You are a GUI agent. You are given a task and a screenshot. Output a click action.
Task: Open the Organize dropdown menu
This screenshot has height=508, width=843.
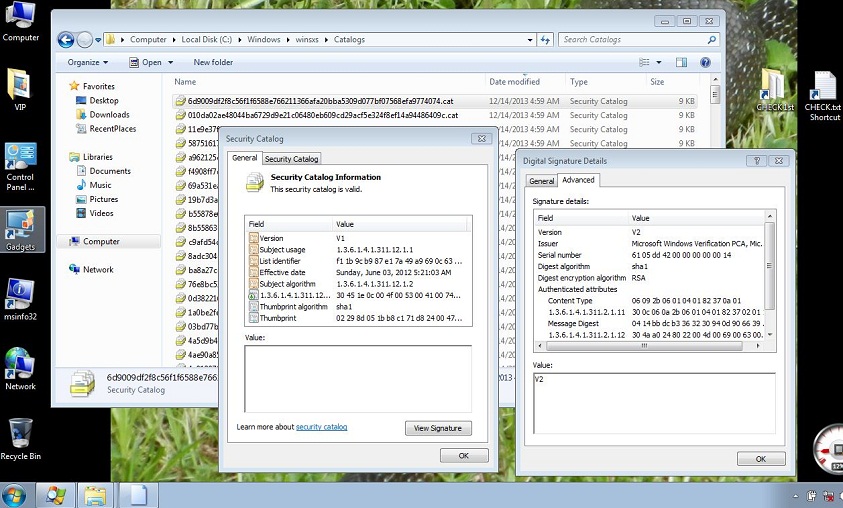click(88, 62)
